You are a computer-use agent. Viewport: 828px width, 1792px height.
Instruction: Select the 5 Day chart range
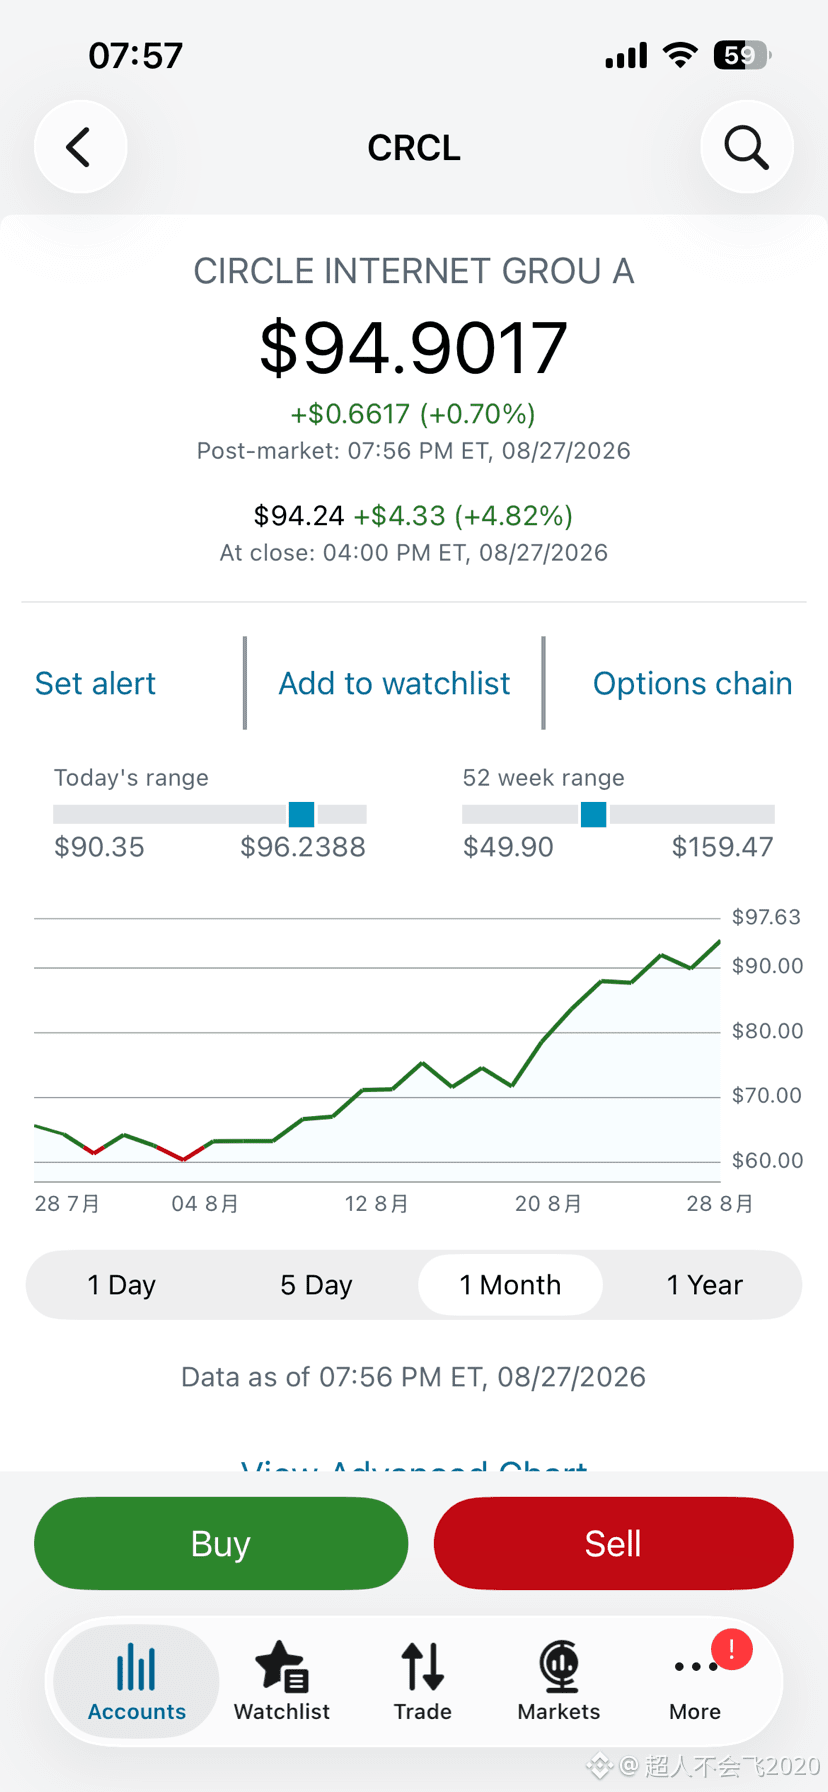coord(316,1285)
